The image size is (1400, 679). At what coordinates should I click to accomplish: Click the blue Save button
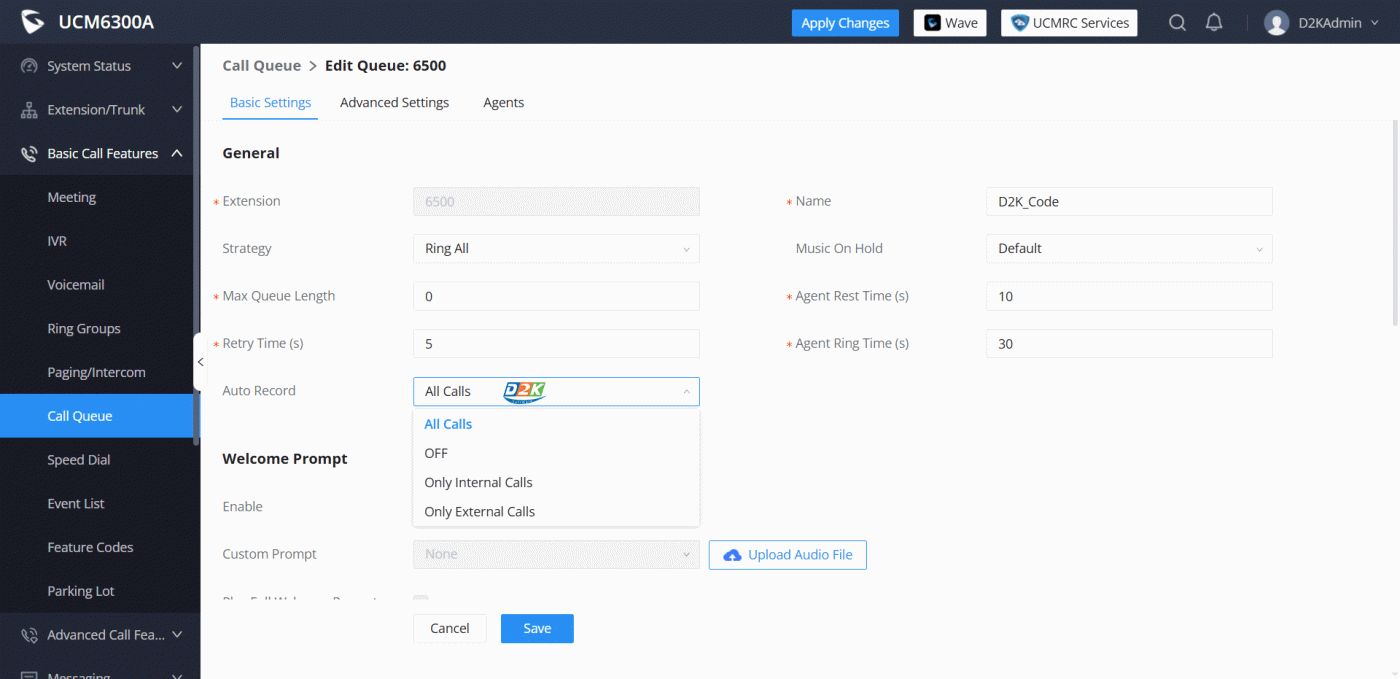(537, 628)
